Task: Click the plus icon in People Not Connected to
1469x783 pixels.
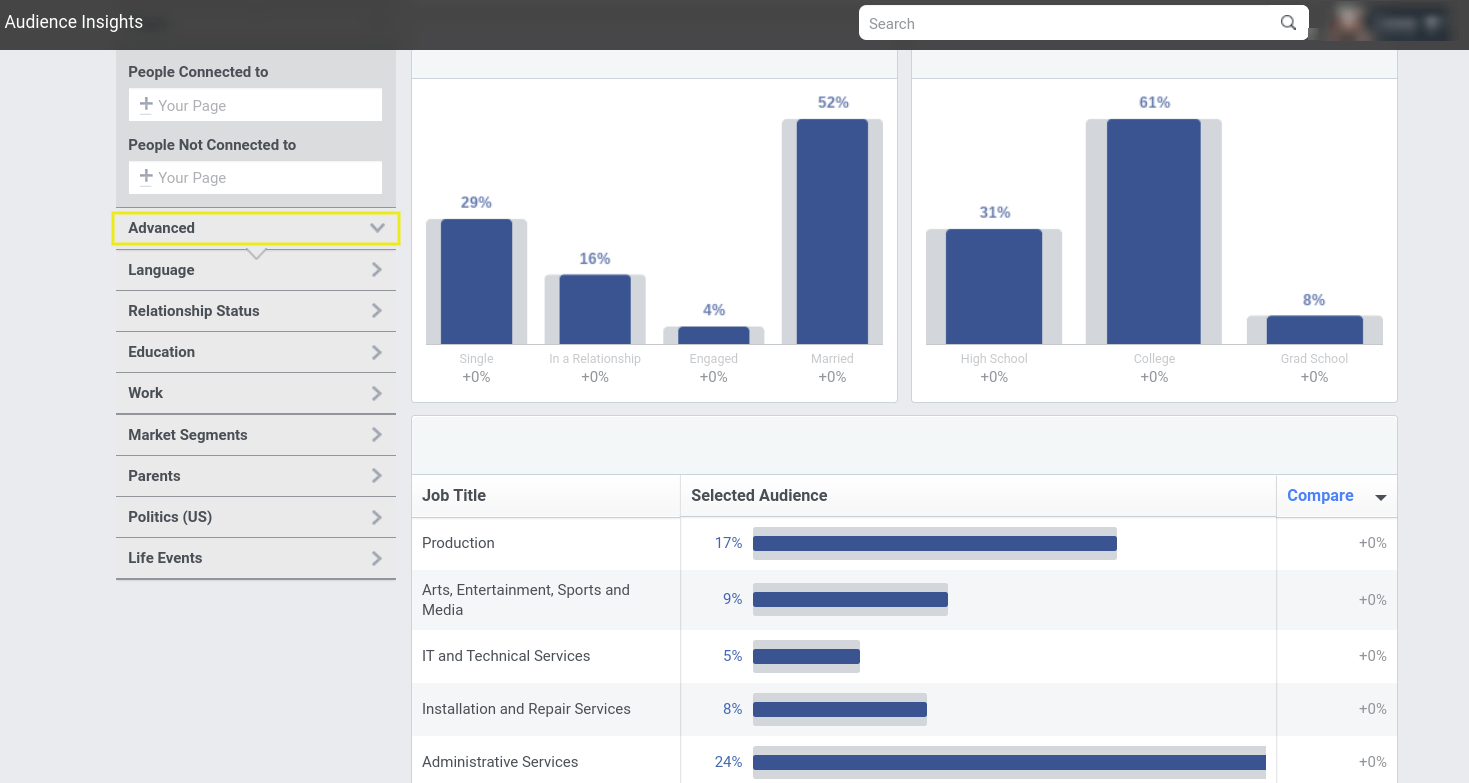Action: tap(146, 176)
